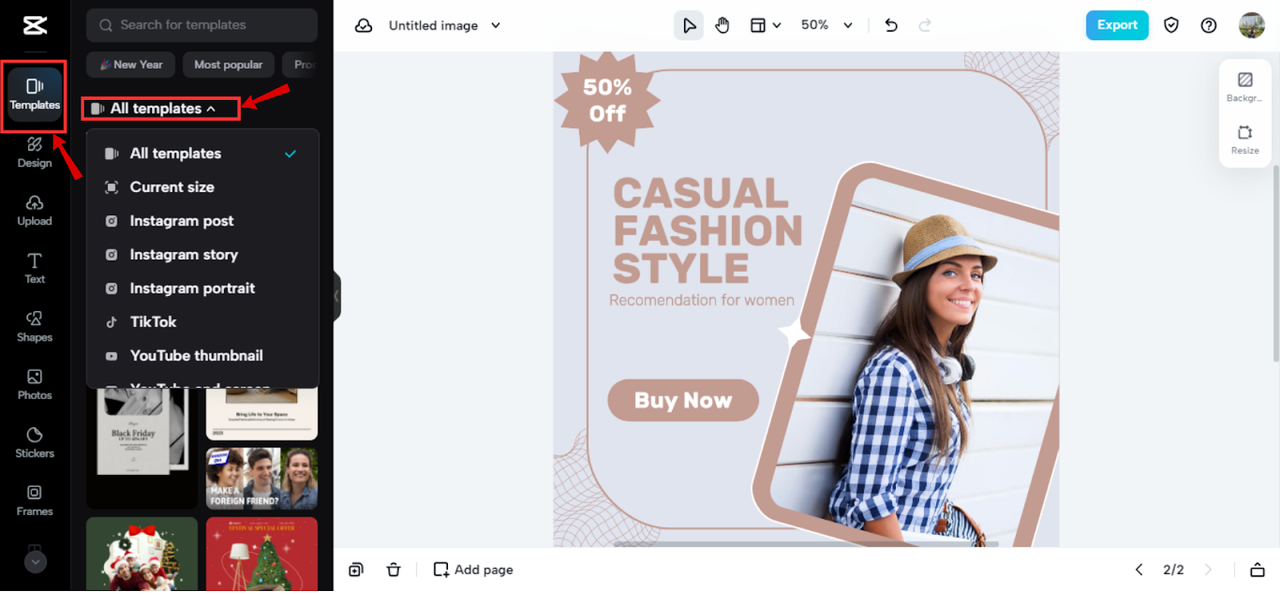Viewport: 1280px width, 595px height.
Task: Click Add page
Action: point(473,570)
